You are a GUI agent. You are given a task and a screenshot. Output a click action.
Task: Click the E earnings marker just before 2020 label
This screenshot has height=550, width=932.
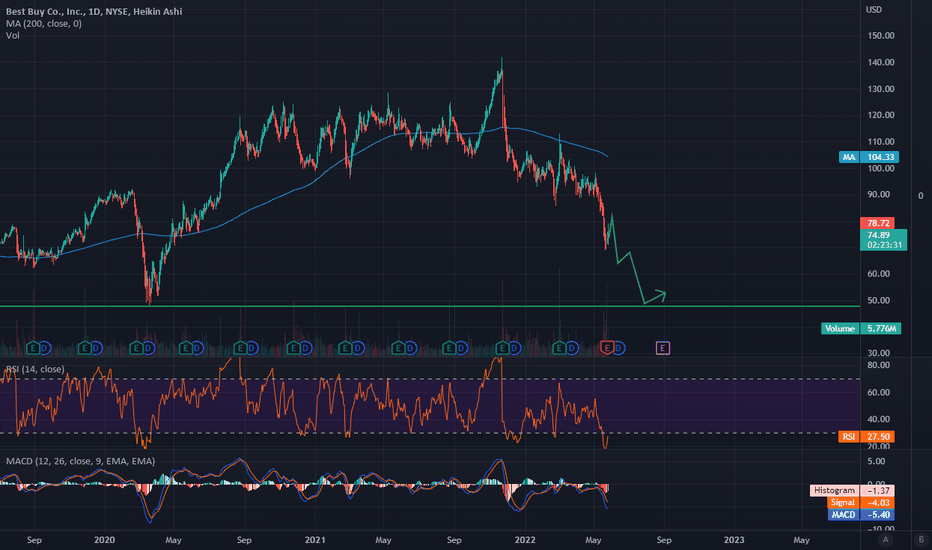[84, 348]
